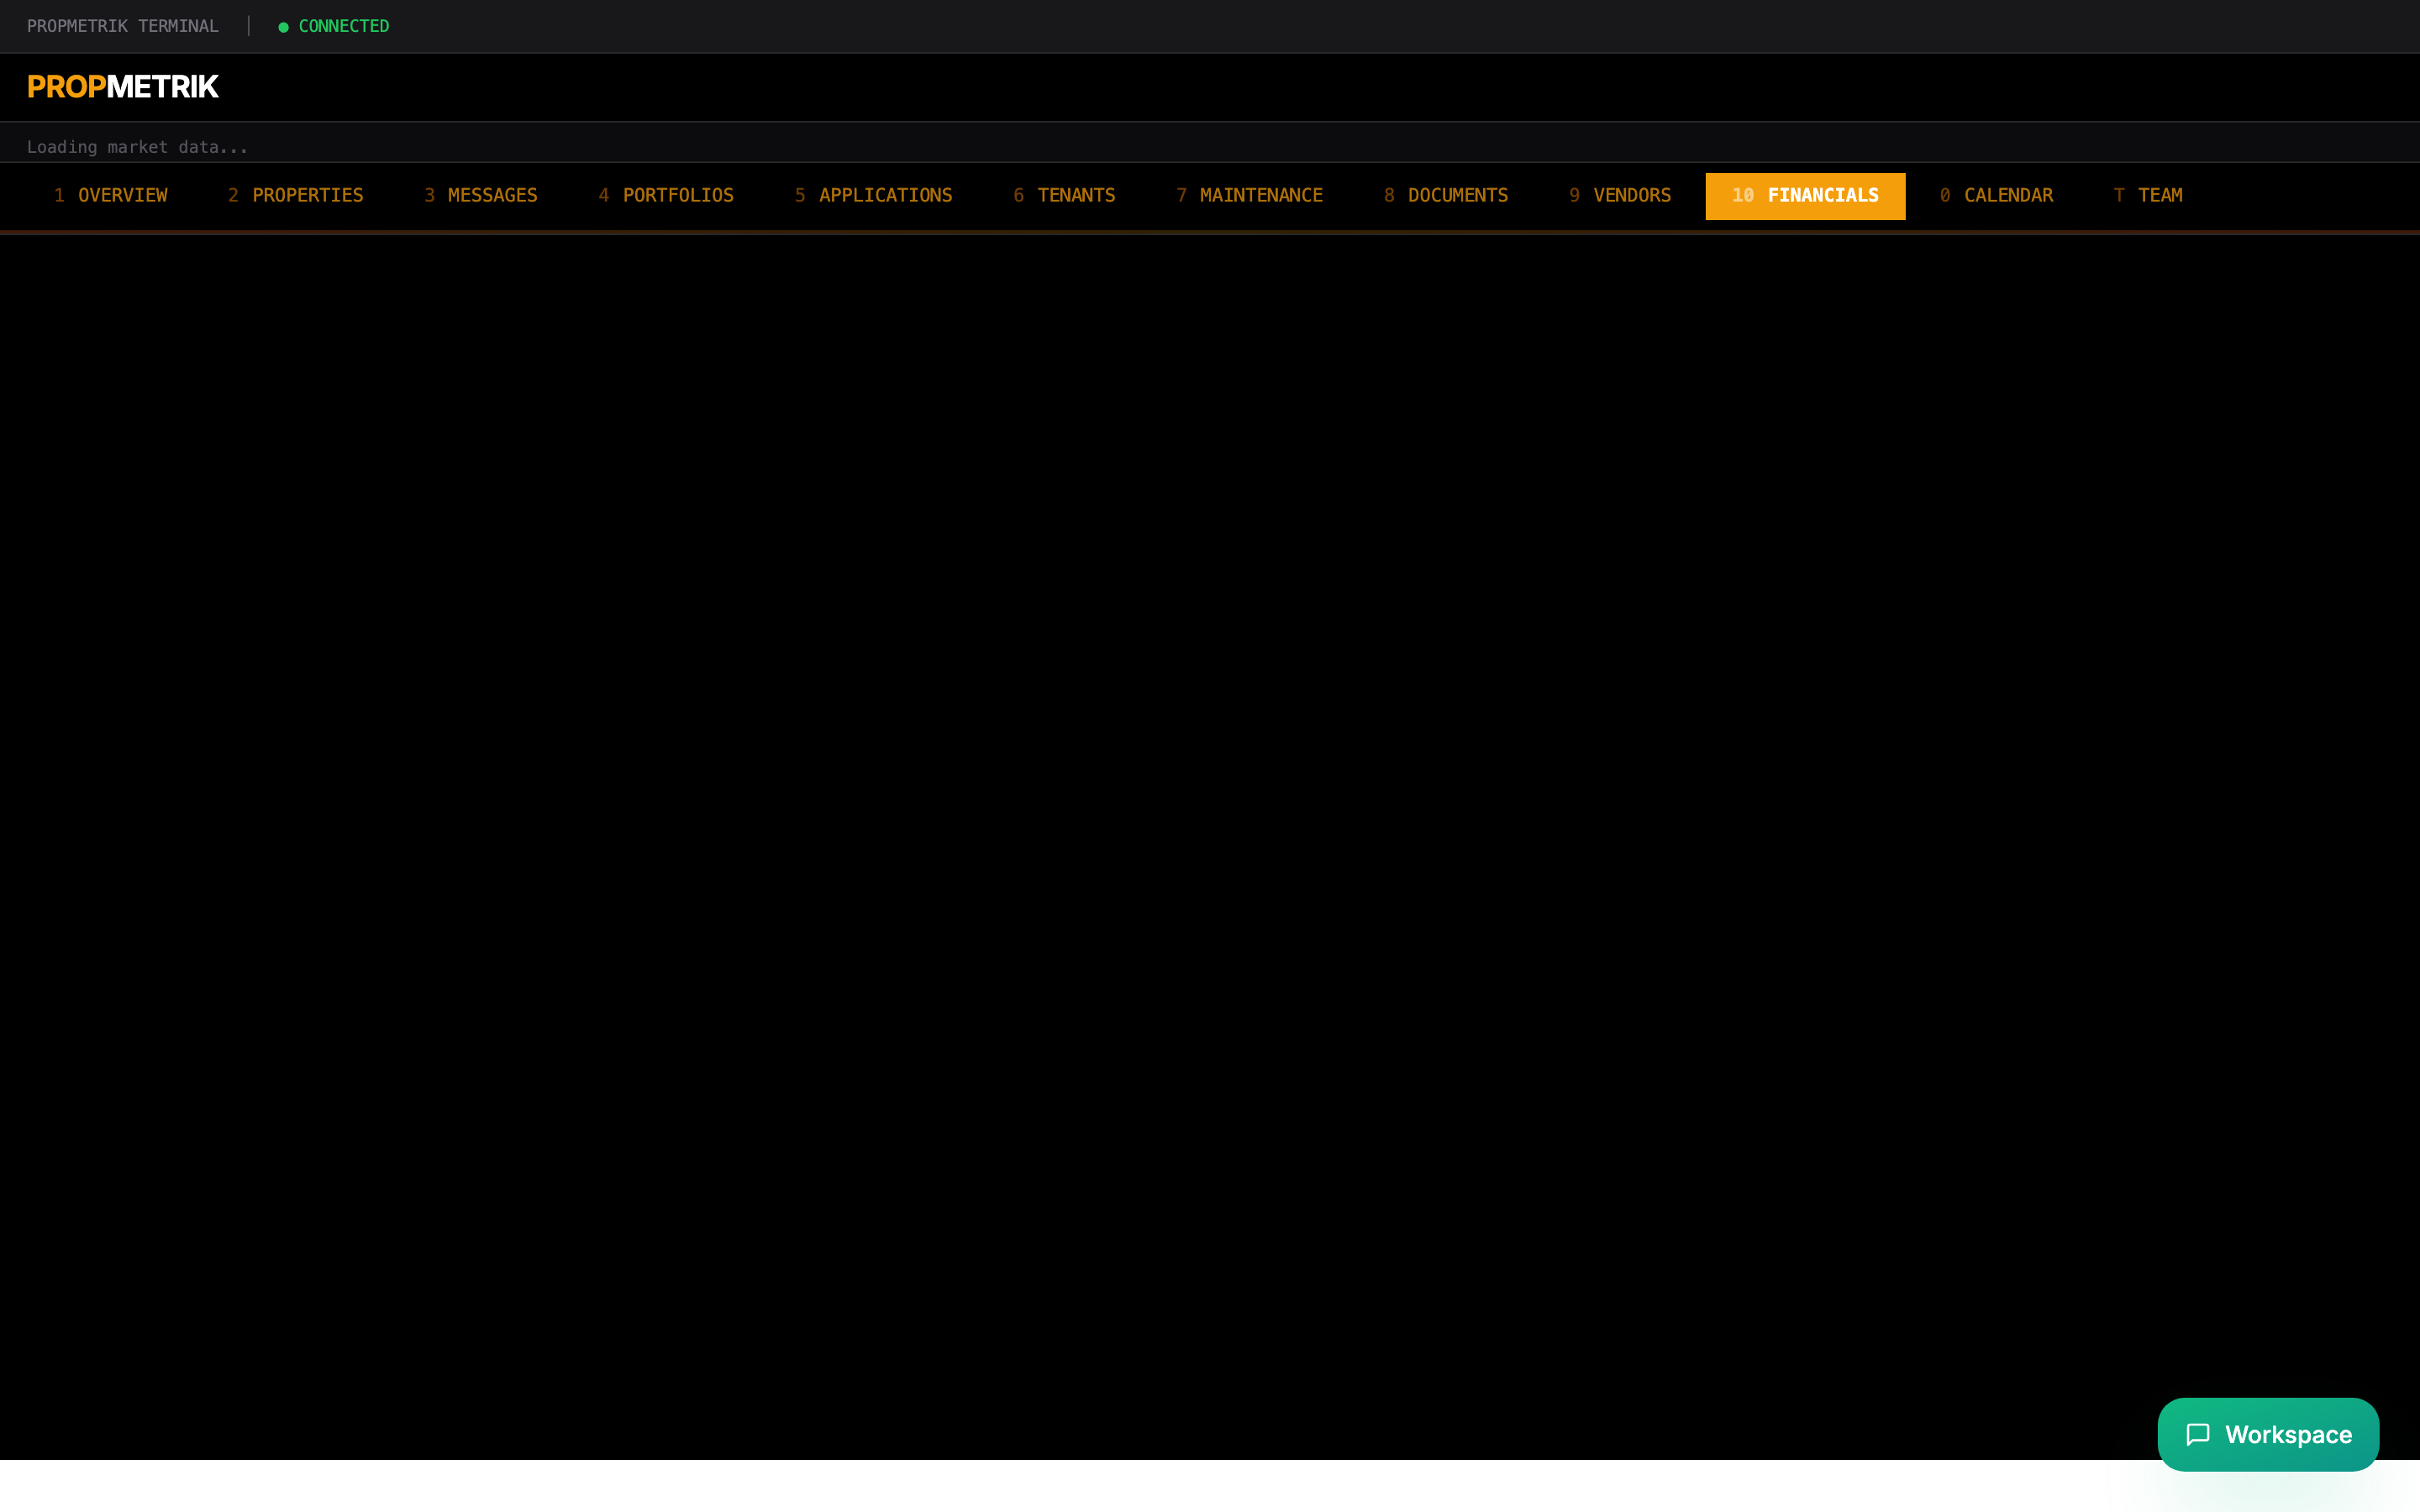Click the chat bubble icon in Workspace
2420x1512 pixels.
(x=2198, y=1434)
